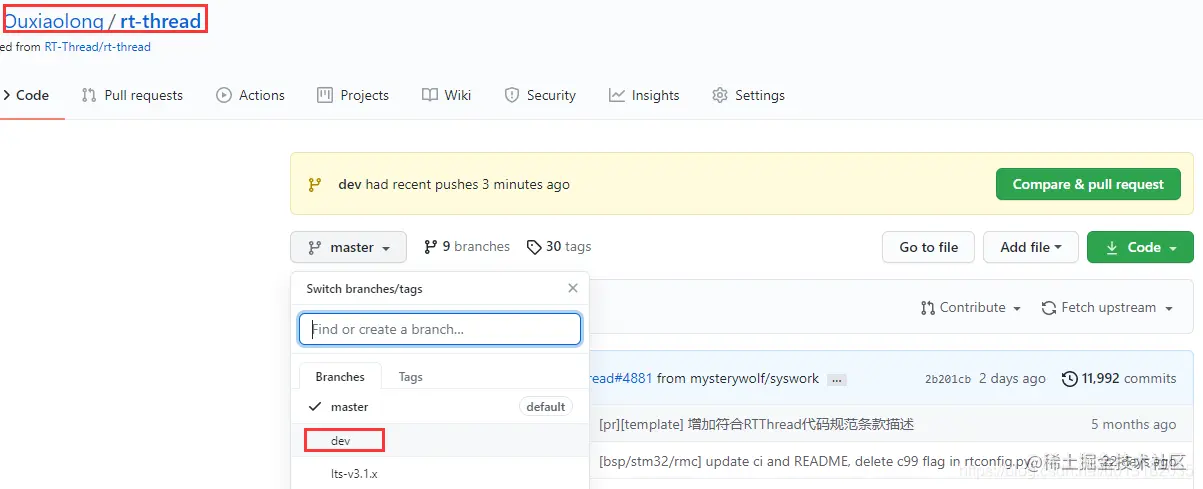Expand the Contribute dropdown
The width and height of the screenshot is (1203, 489).
(971, 308)
